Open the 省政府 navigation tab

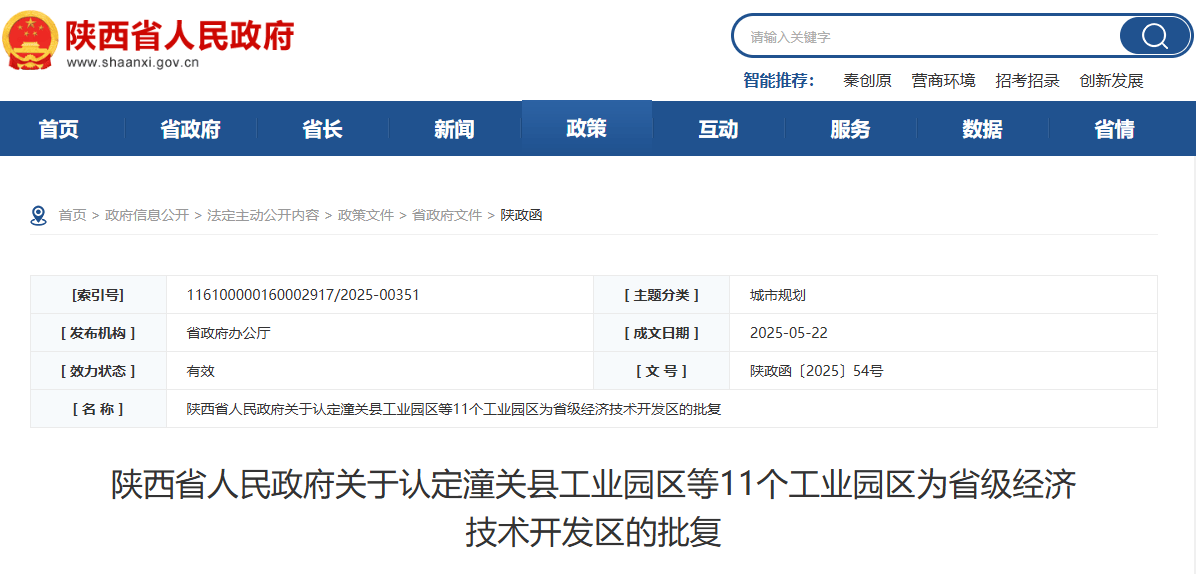click(x=191, y=129)
